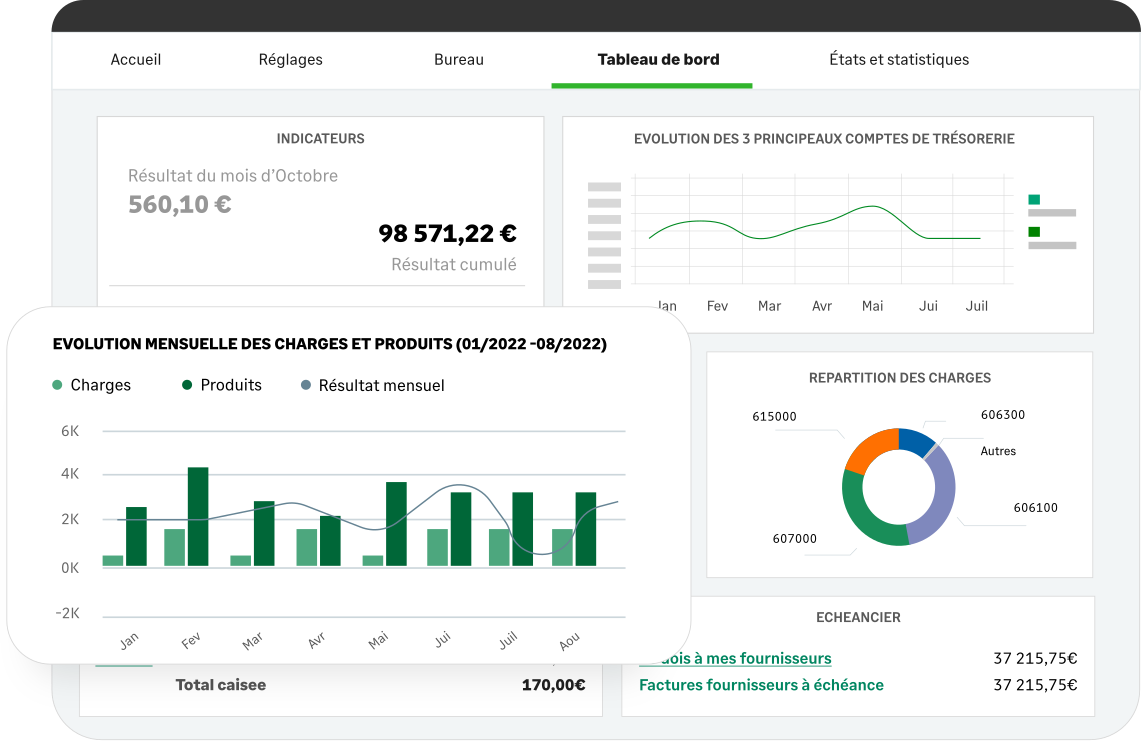Click the 170,00€ total caisse amount
This screenshot has height=741, width=1144.
coord(554,685)
